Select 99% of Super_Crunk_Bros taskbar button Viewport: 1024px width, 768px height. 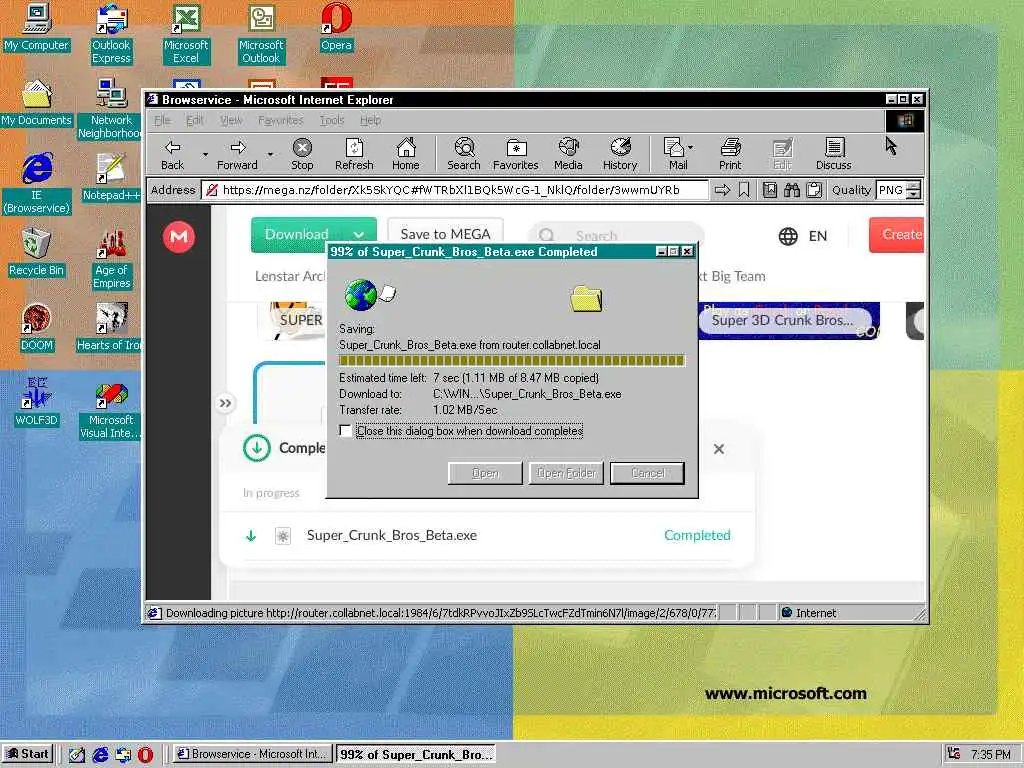415,754
